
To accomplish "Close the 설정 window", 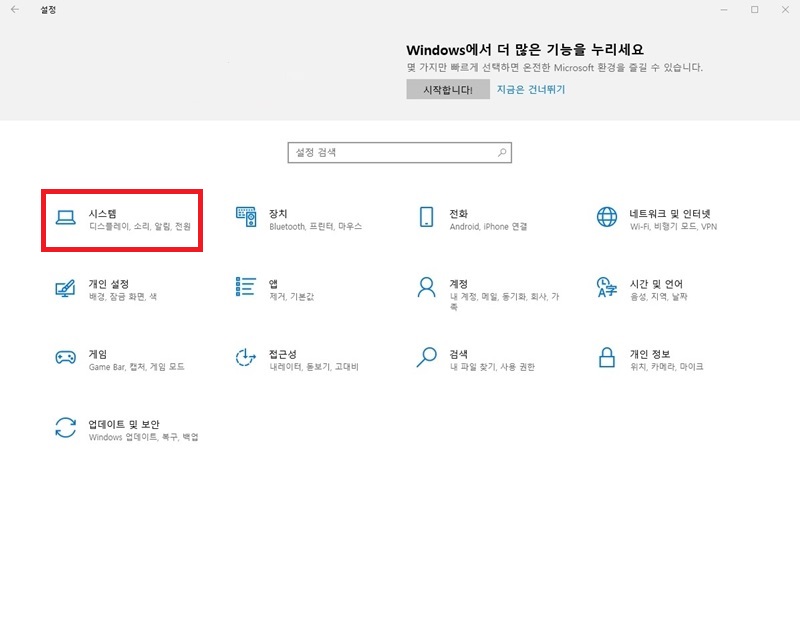I will pos(785,9).
